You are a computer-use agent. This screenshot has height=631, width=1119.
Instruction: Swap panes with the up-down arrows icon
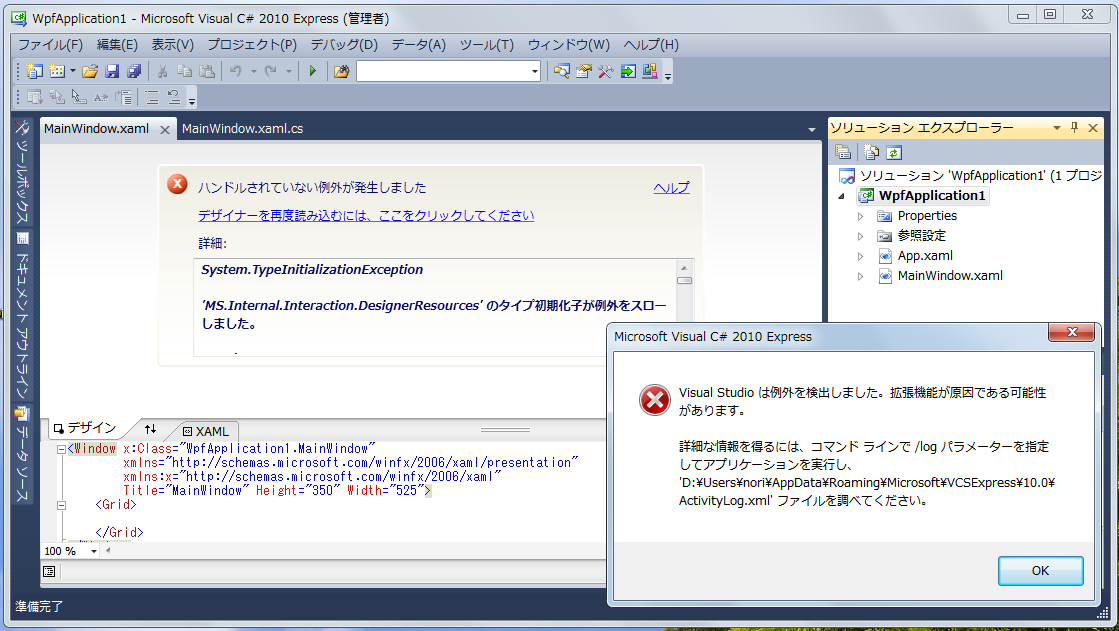click(150, 429)
